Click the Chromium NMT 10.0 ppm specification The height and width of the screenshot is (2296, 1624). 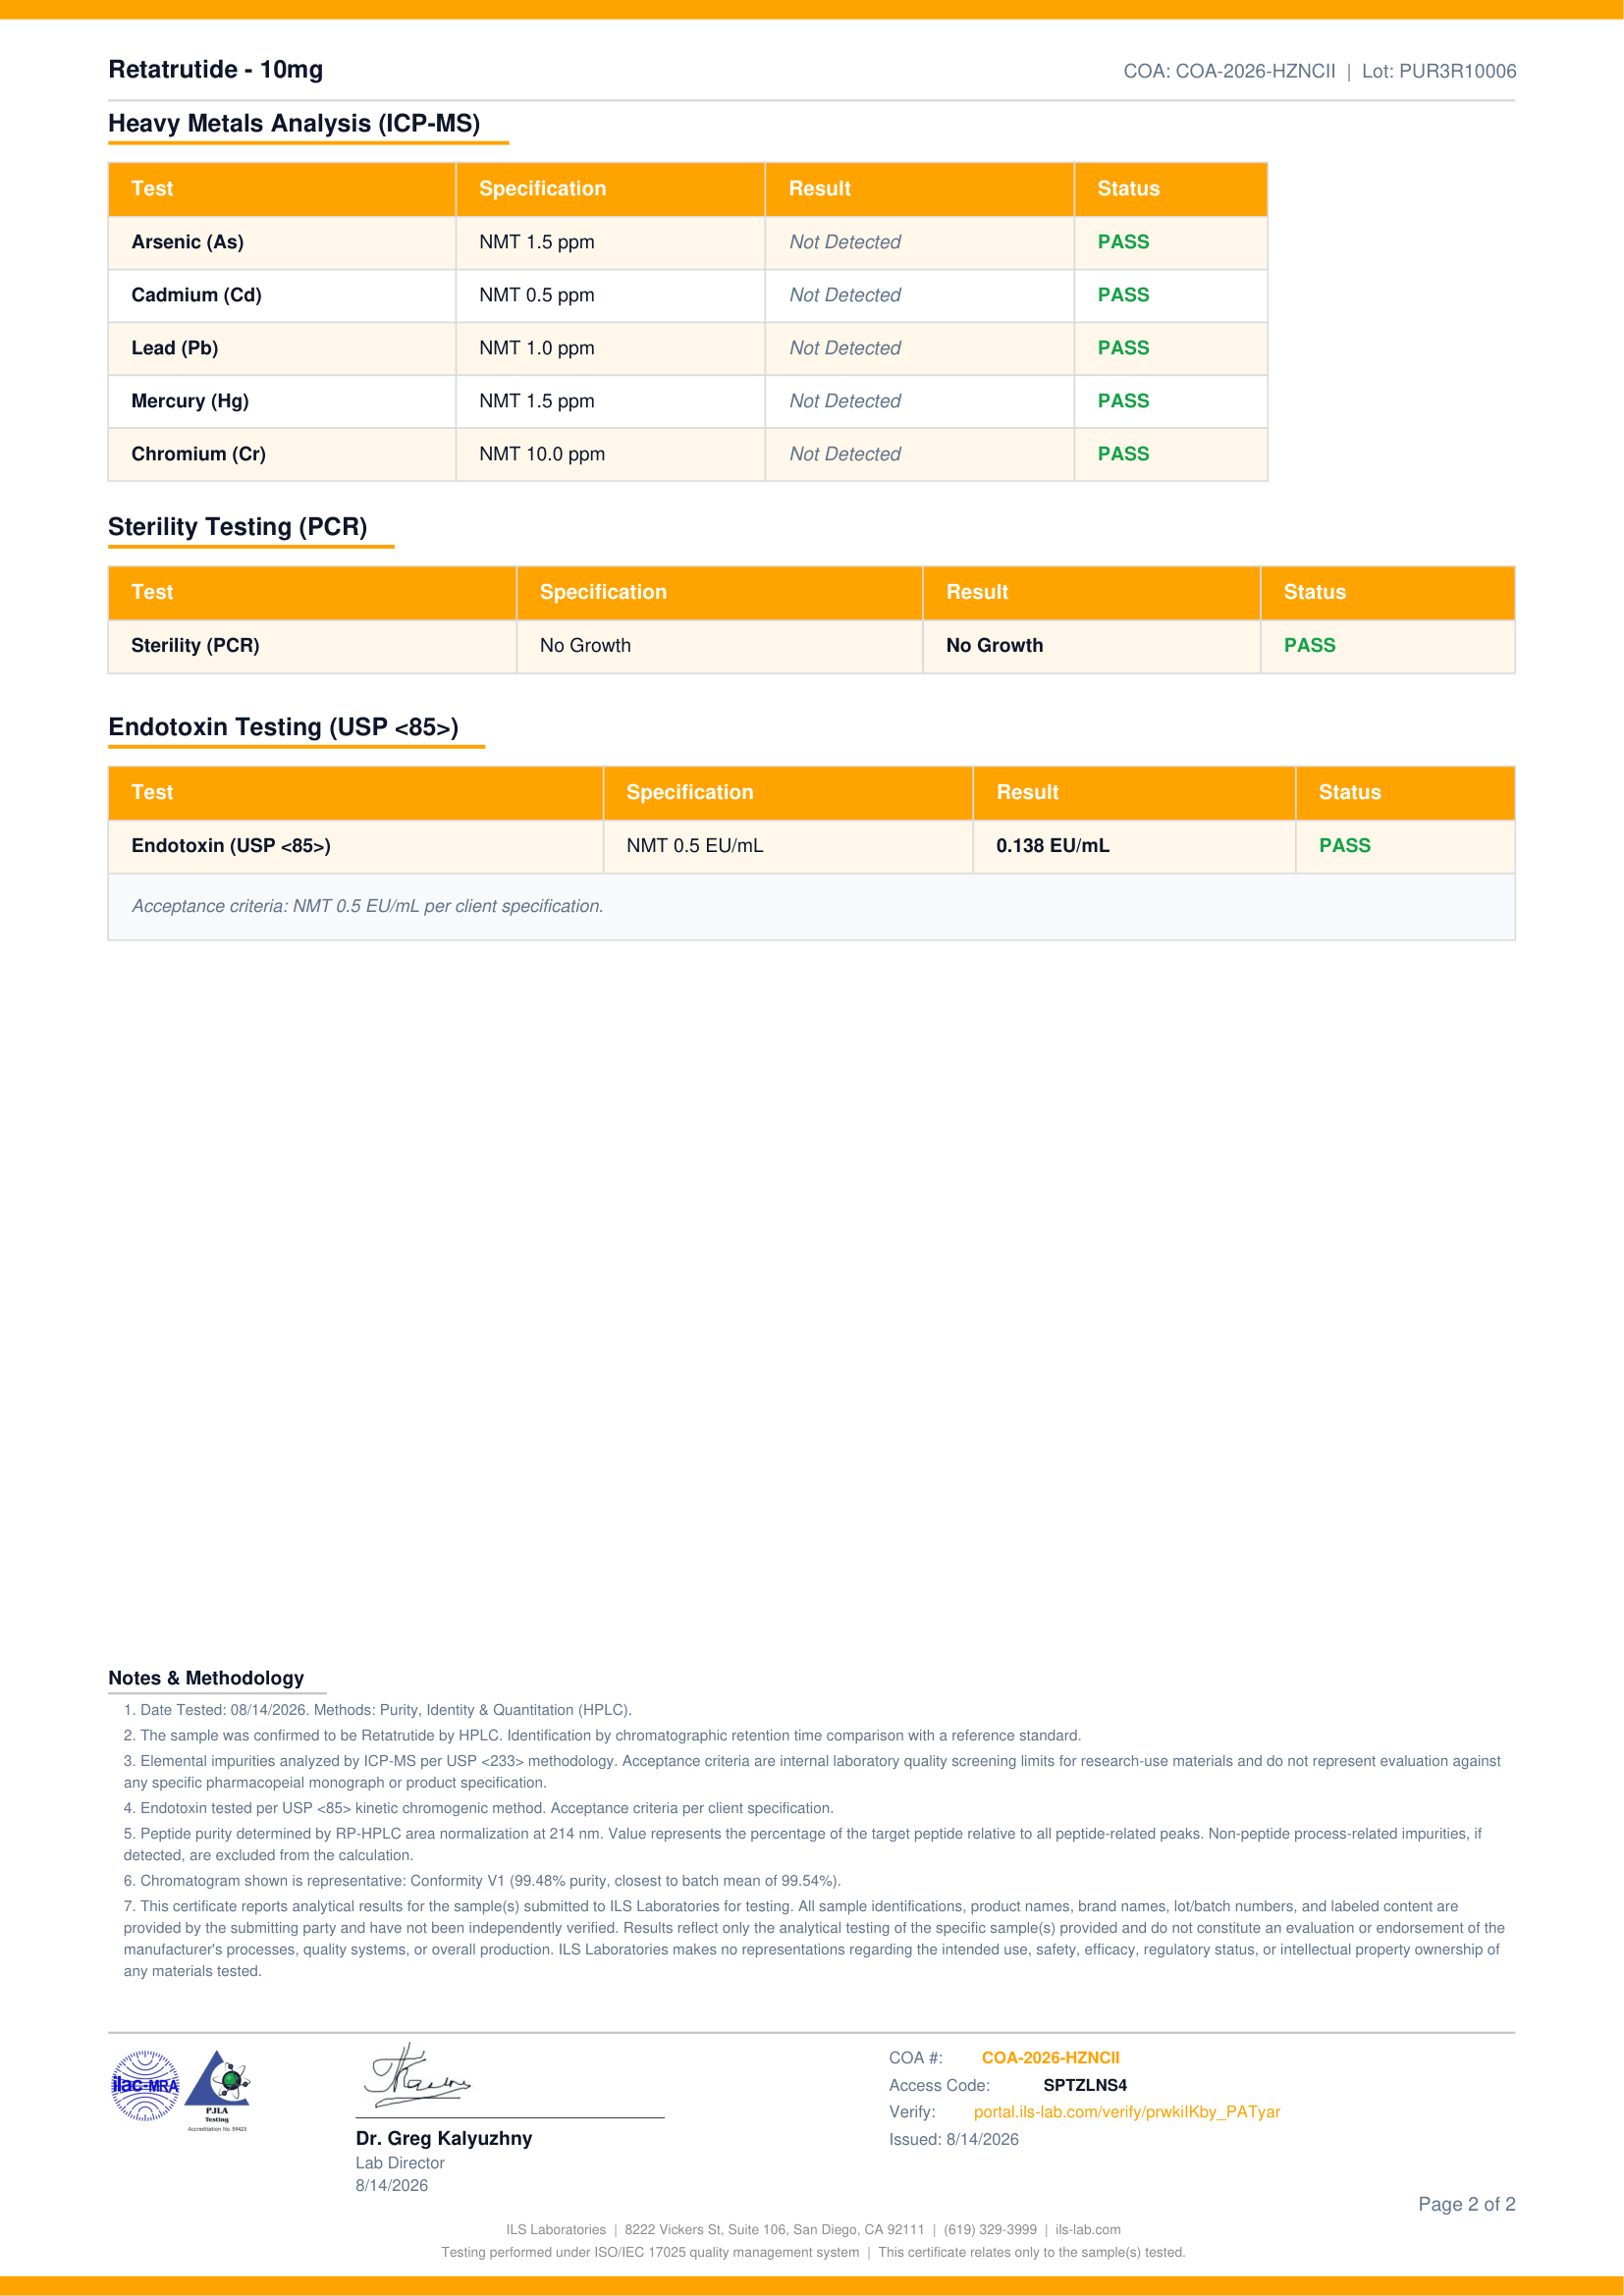coord(542,454)
